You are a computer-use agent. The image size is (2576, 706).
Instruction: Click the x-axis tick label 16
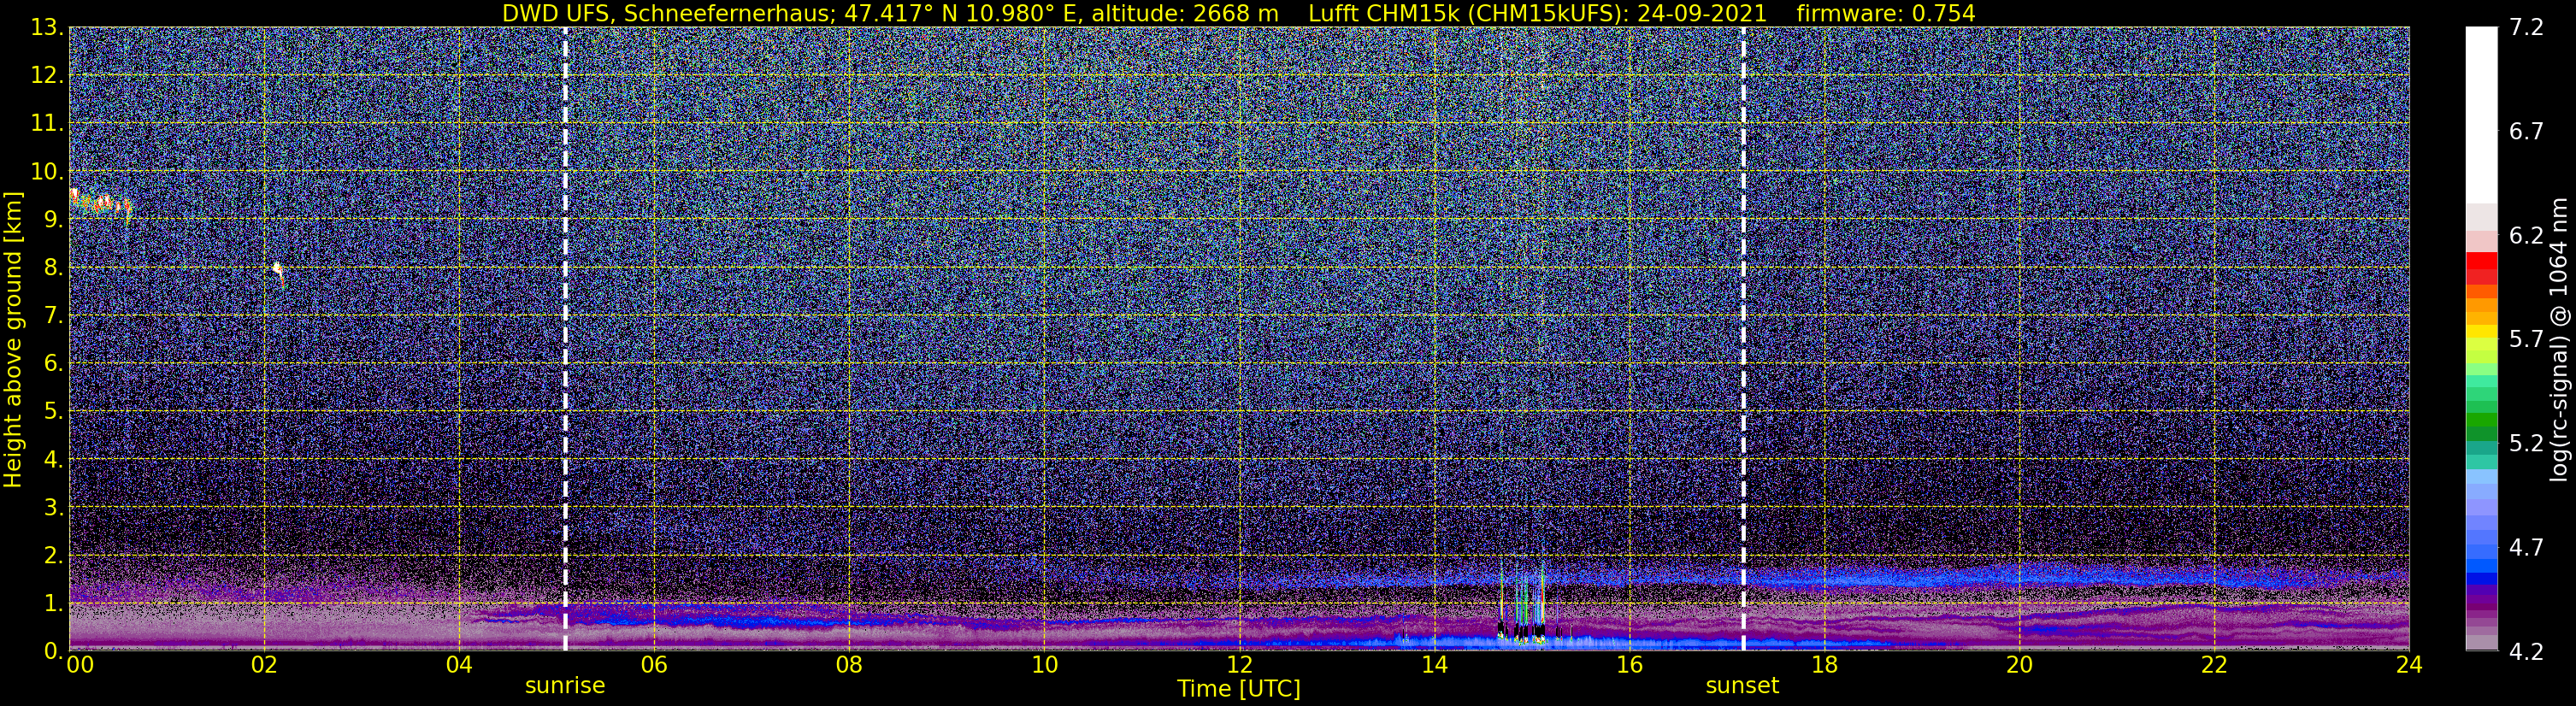tap(1629, 665)
